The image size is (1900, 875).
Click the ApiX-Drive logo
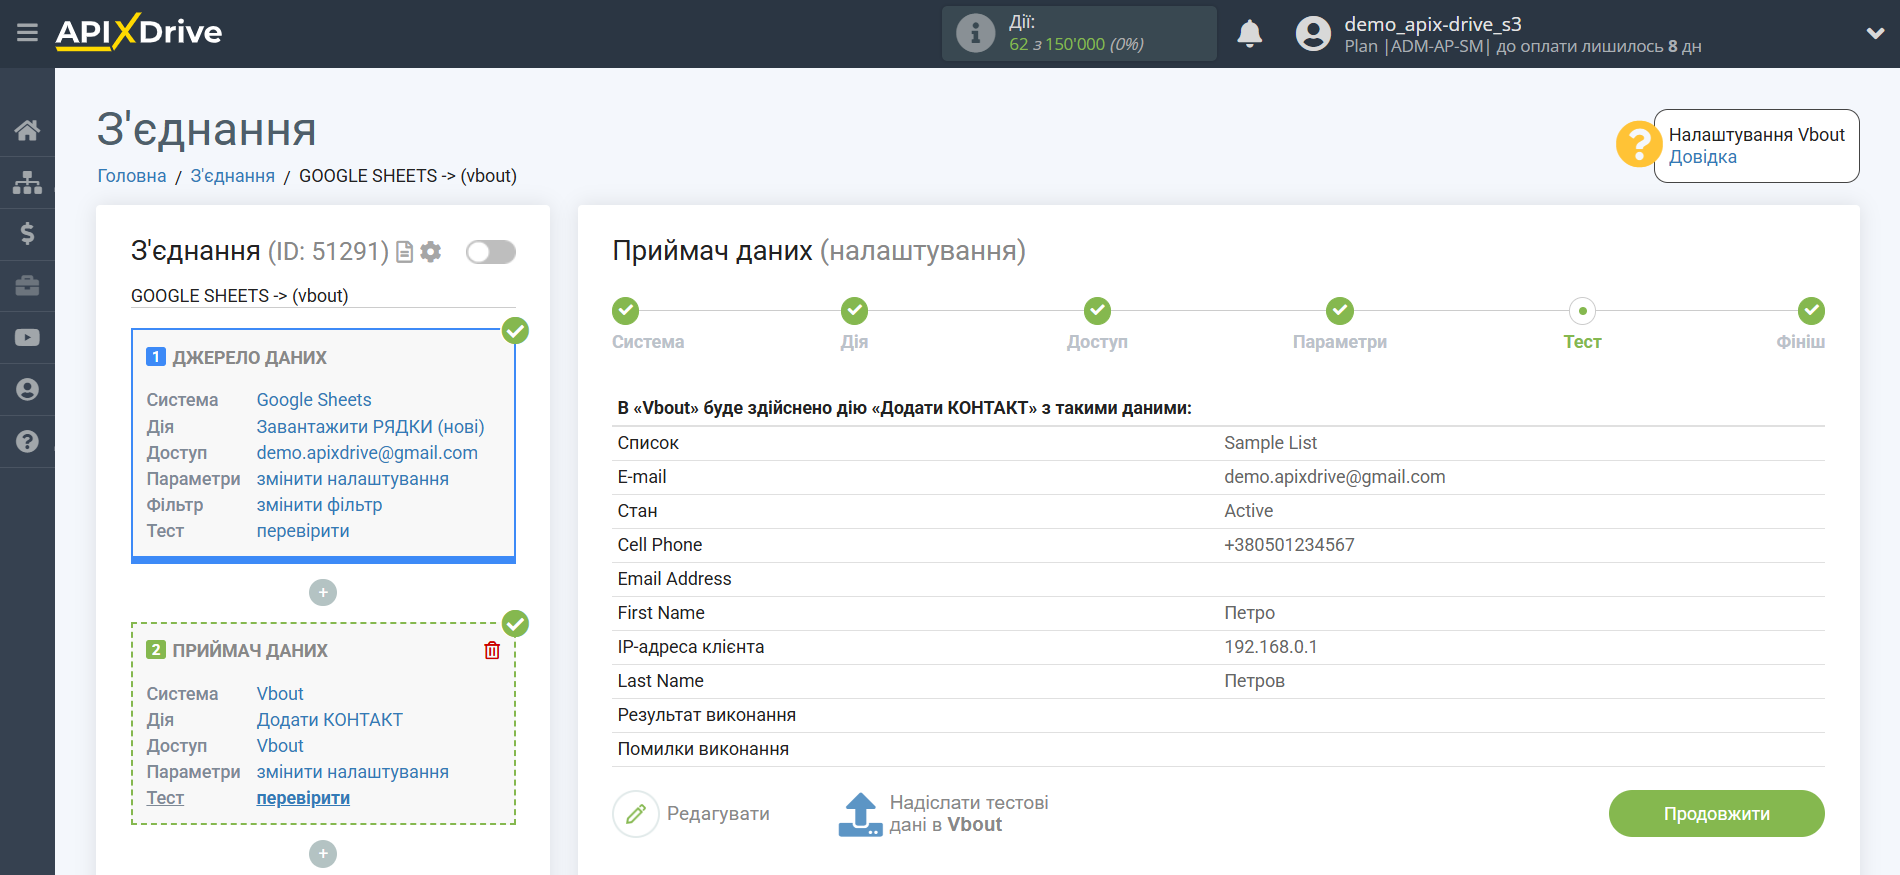(x=139, y=32)
